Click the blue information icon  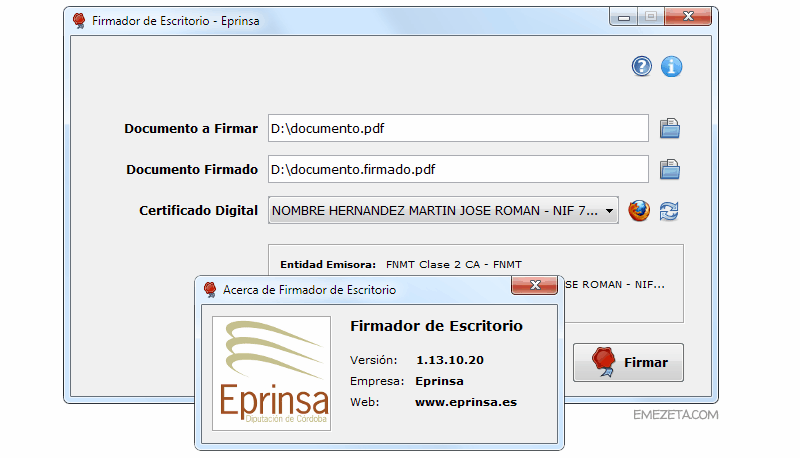click(x=671, y=66)
